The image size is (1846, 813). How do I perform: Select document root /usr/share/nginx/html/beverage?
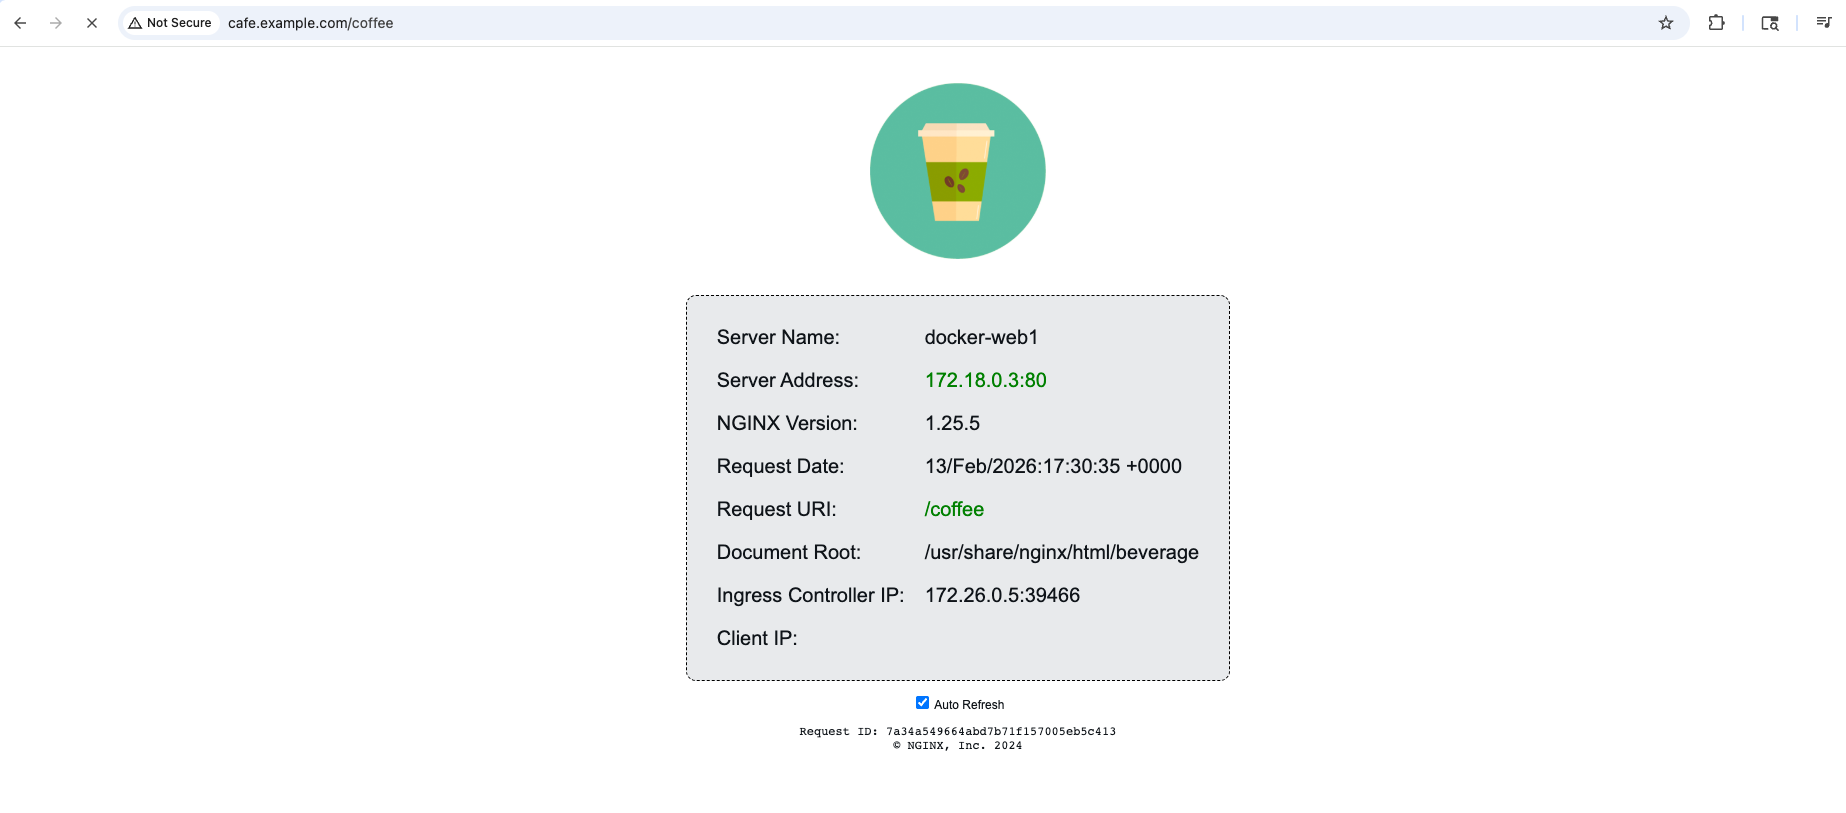(x=1061, y=552)
